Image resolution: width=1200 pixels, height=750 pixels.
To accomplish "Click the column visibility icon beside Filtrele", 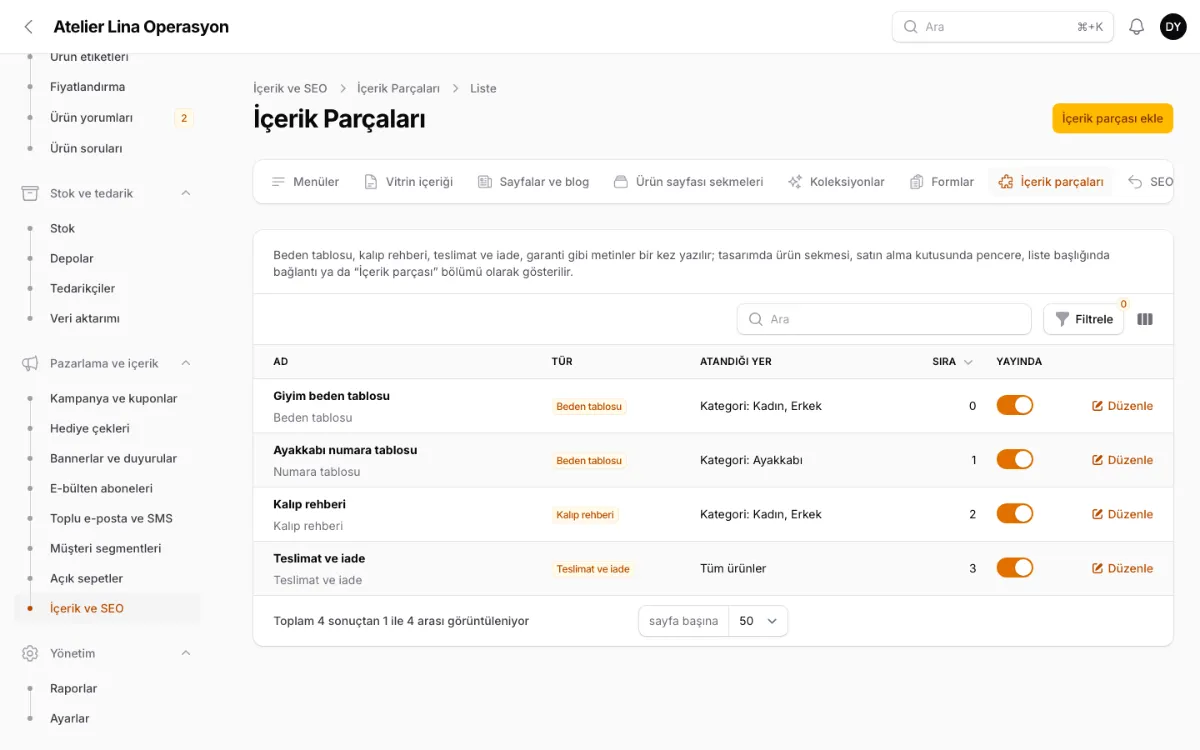I will 1145,319.
